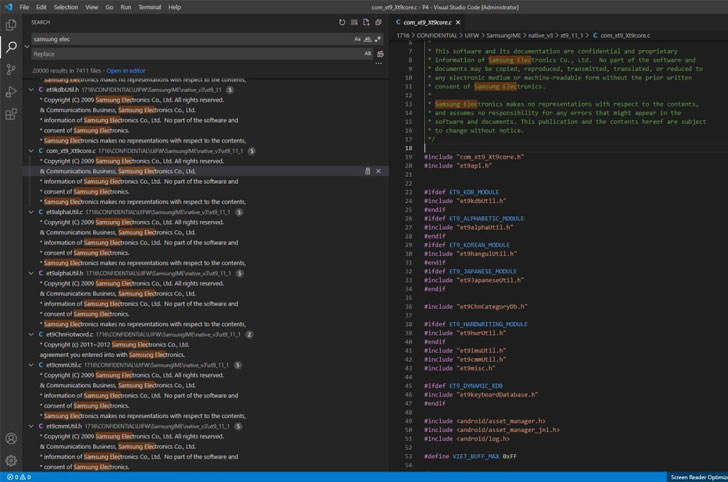Viewport: 728px width, 482px height.
Task: Toggle Use Regular Expression in search
Action: click(379, 39)
